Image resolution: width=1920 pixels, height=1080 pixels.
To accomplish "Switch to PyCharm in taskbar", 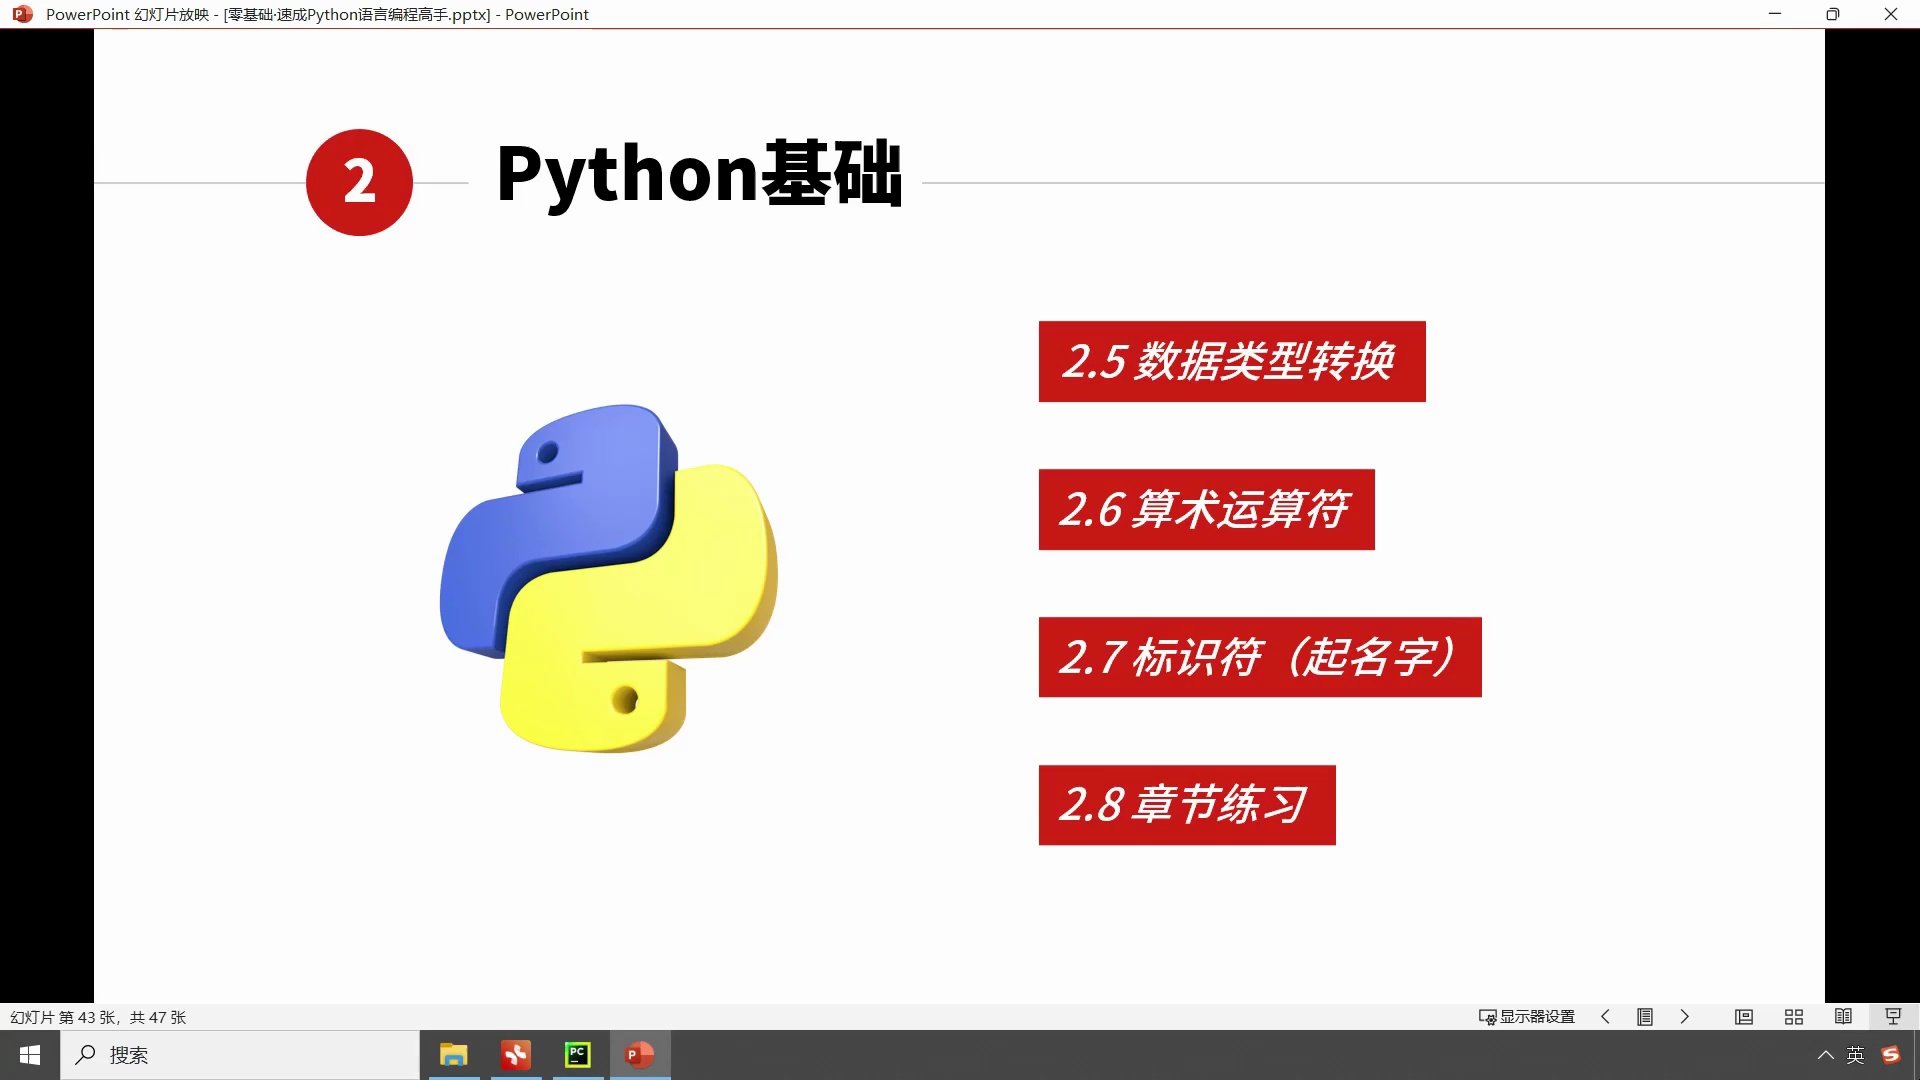I will [578, 1055].
